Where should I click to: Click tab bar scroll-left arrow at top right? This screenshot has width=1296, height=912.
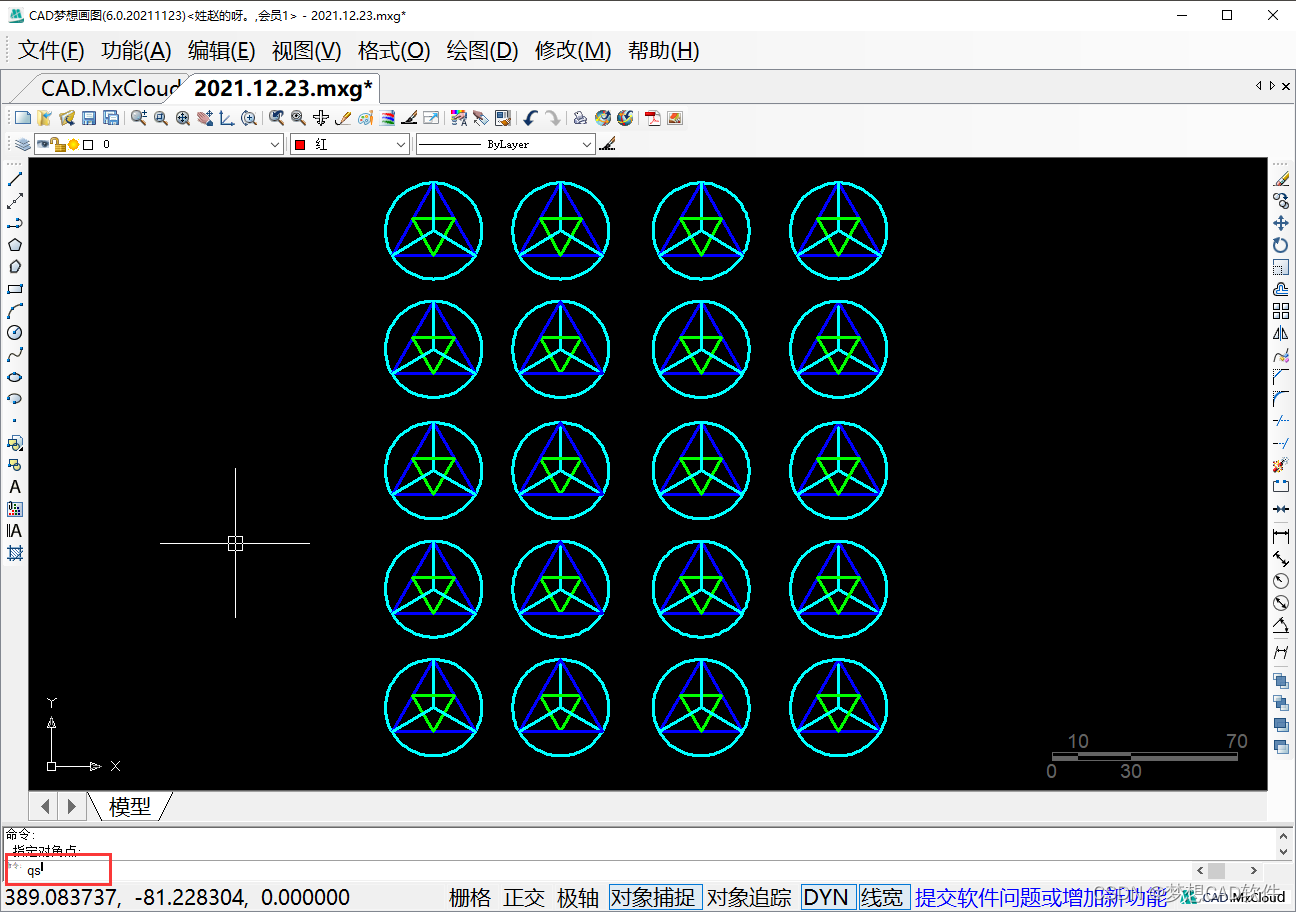click(1259, 86)
